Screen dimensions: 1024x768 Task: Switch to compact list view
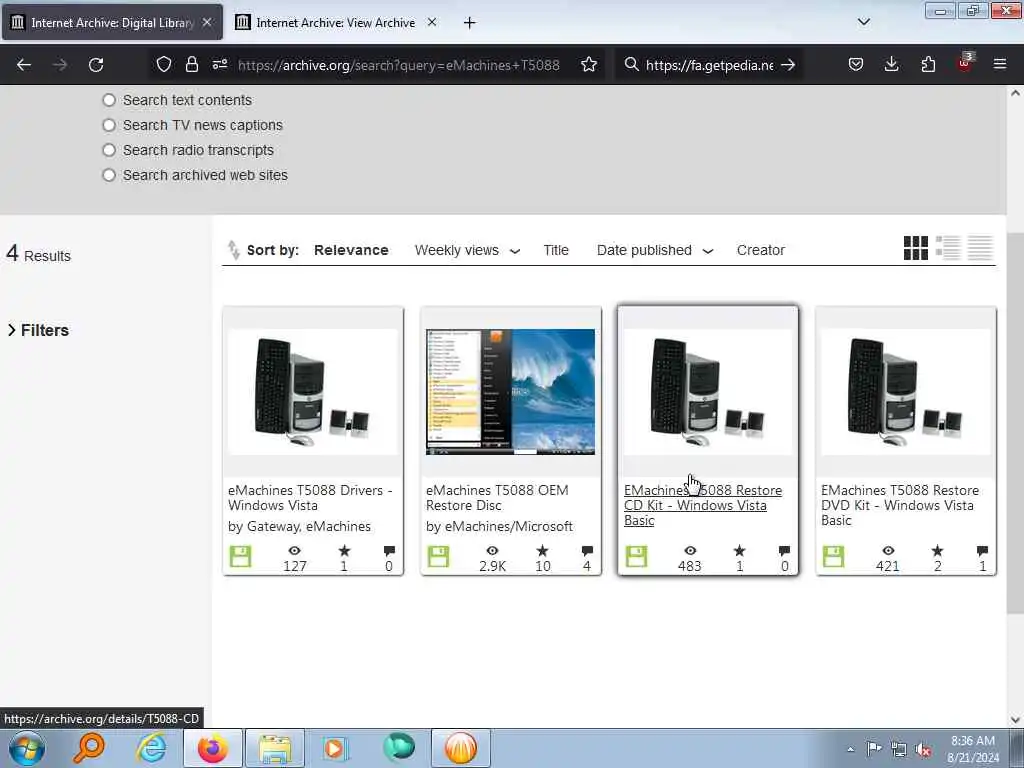click(x=980, y=248)
